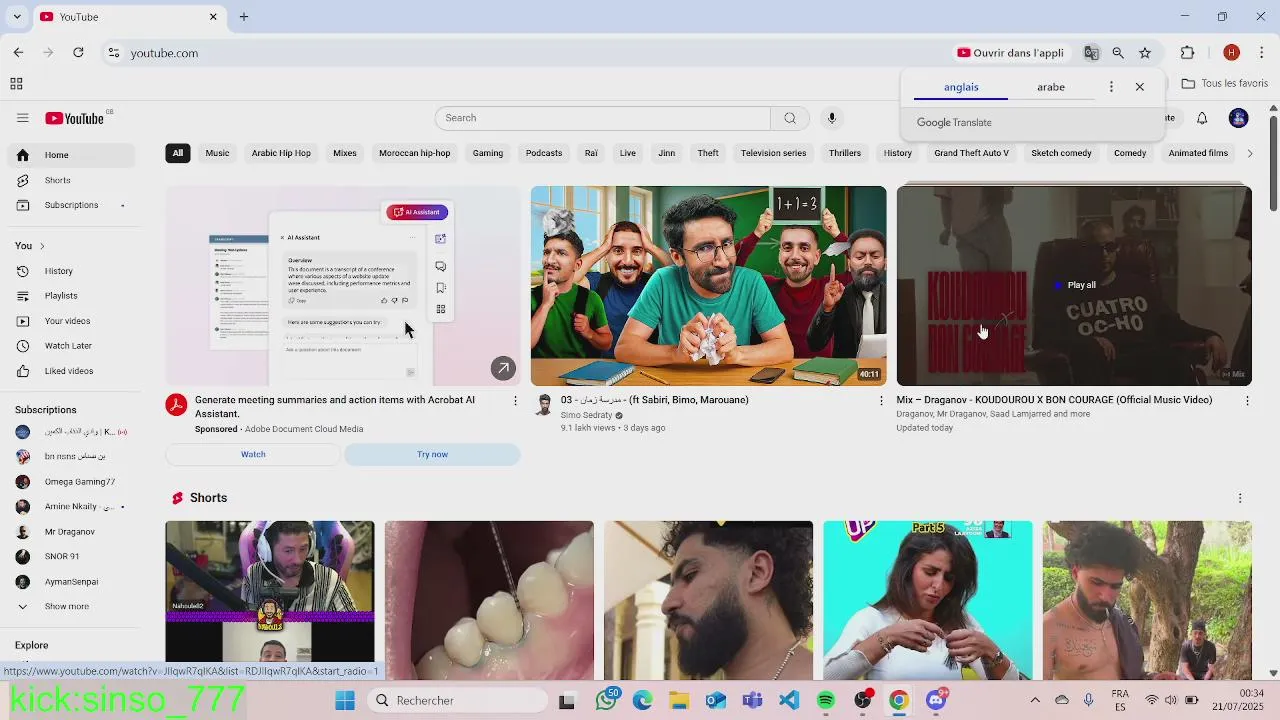Open more options for Draganov mix
This screenshot has width=1280, height=720.
(x=1247, y=400)
